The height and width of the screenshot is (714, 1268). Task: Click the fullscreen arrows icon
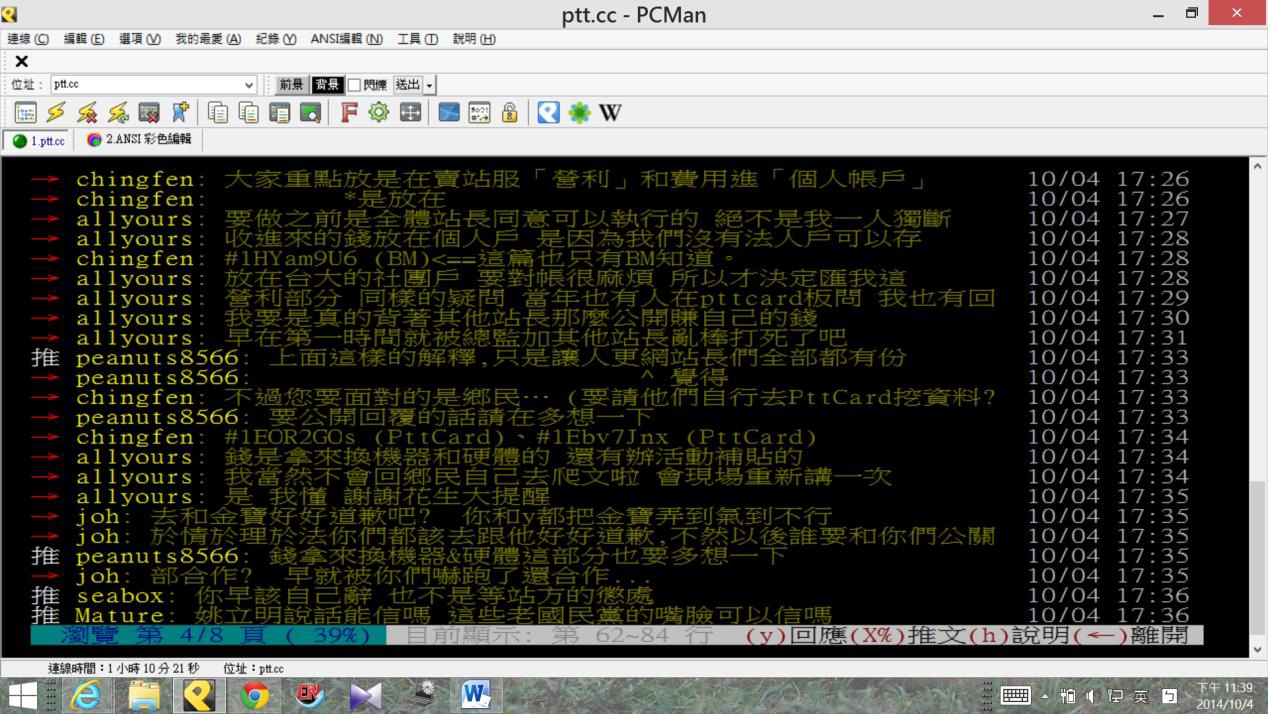tap(410, 113)
